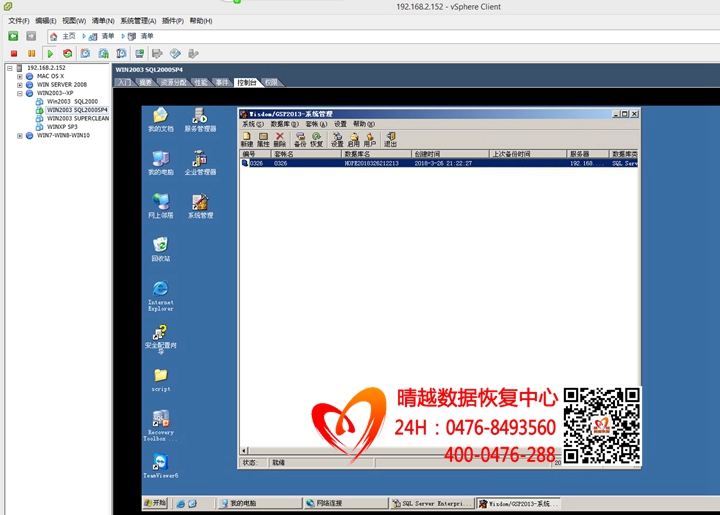Connect USB device toolbar icon
This screenshot has width=720, height=515.
pos(193,54)
